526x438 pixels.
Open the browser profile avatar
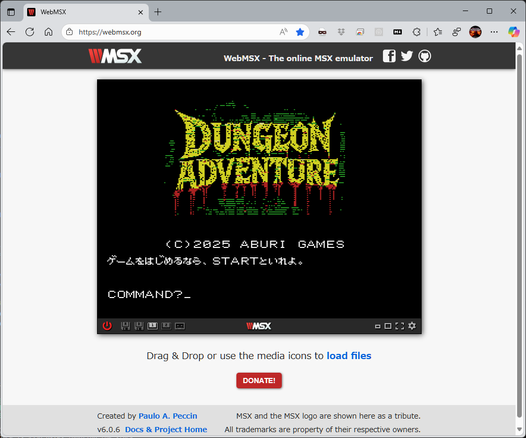point(475,32)
